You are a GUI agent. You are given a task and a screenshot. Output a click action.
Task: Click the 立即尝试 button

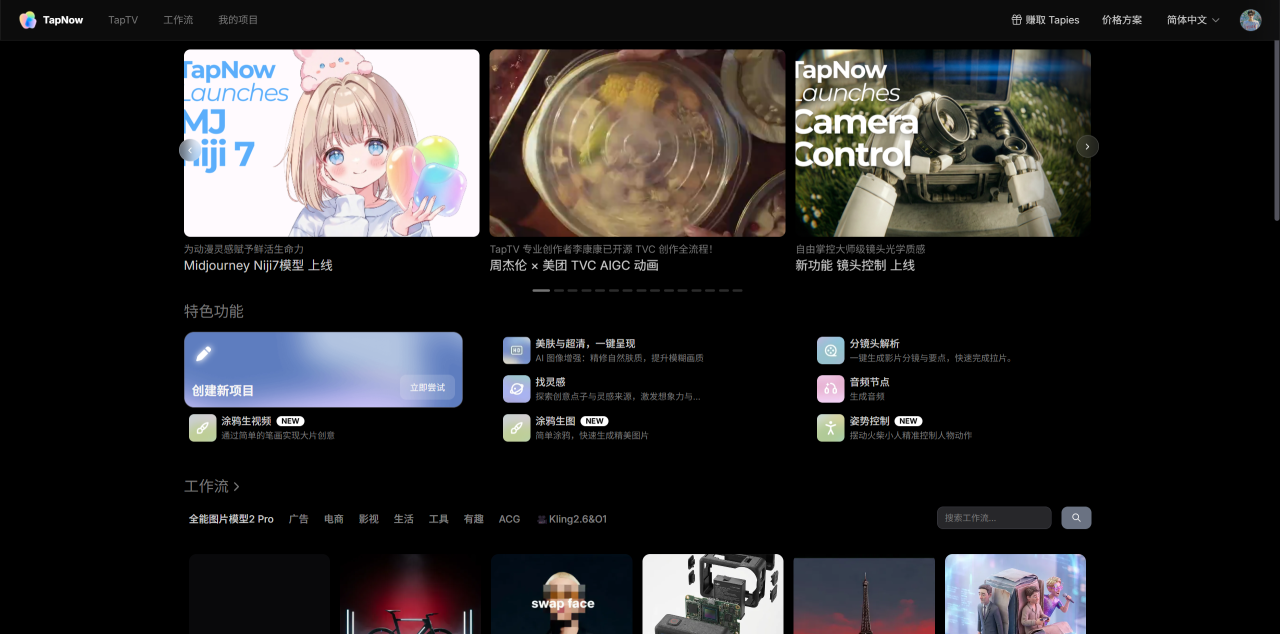[x=427, y=387]
